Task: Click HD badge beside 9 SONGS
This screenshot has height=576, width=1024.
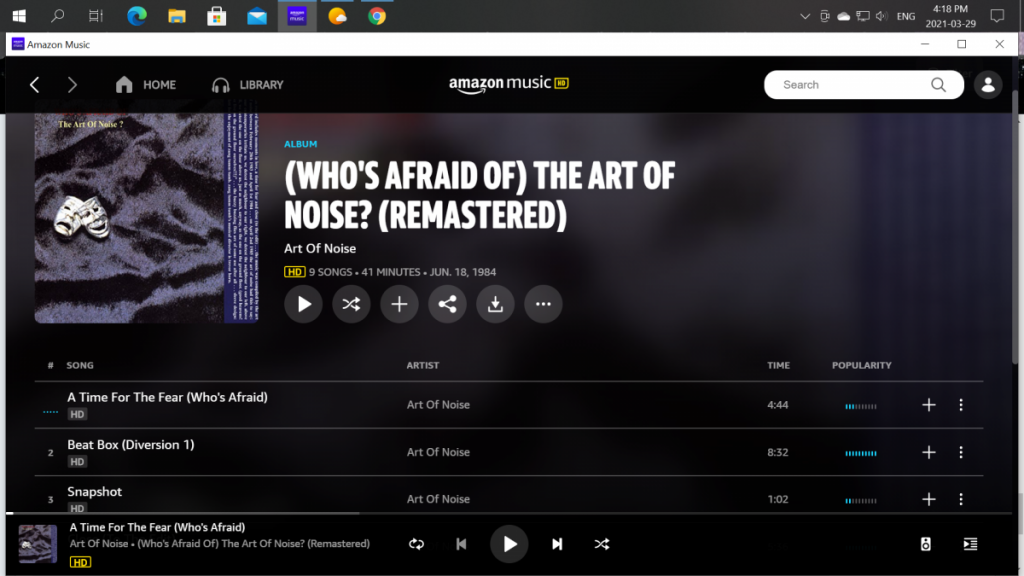Action: click(x=295, y=272)
